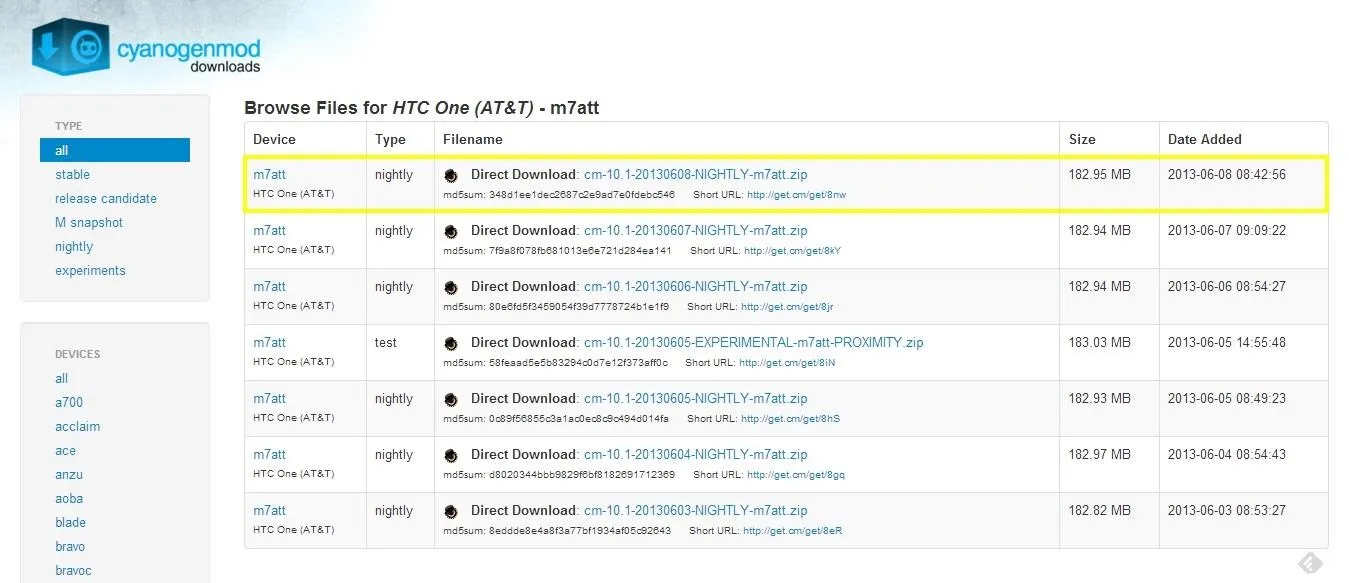Download cm-10.1-20130605-EXPERIMENTAL-m7att-PROXIMITY.zip
This screenshot has height=583, width=1349.
click(x=753, y=342)
